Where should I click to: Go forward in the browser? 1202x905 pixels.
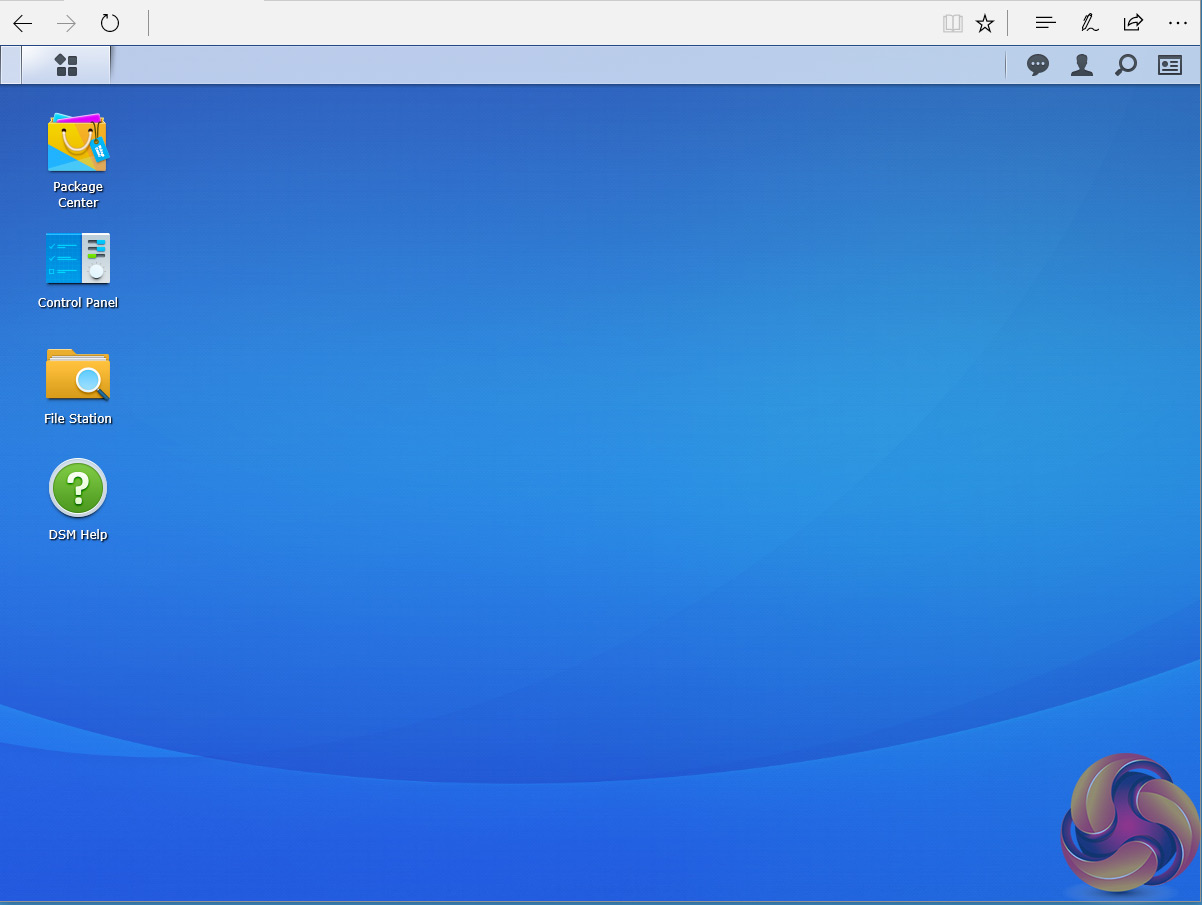66,23
